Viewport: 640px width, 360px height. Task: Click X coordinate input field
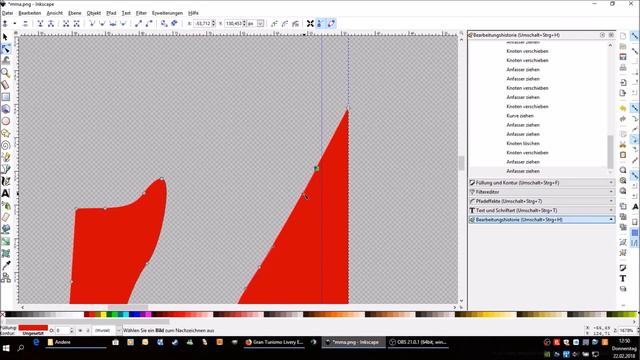[204, 24]
